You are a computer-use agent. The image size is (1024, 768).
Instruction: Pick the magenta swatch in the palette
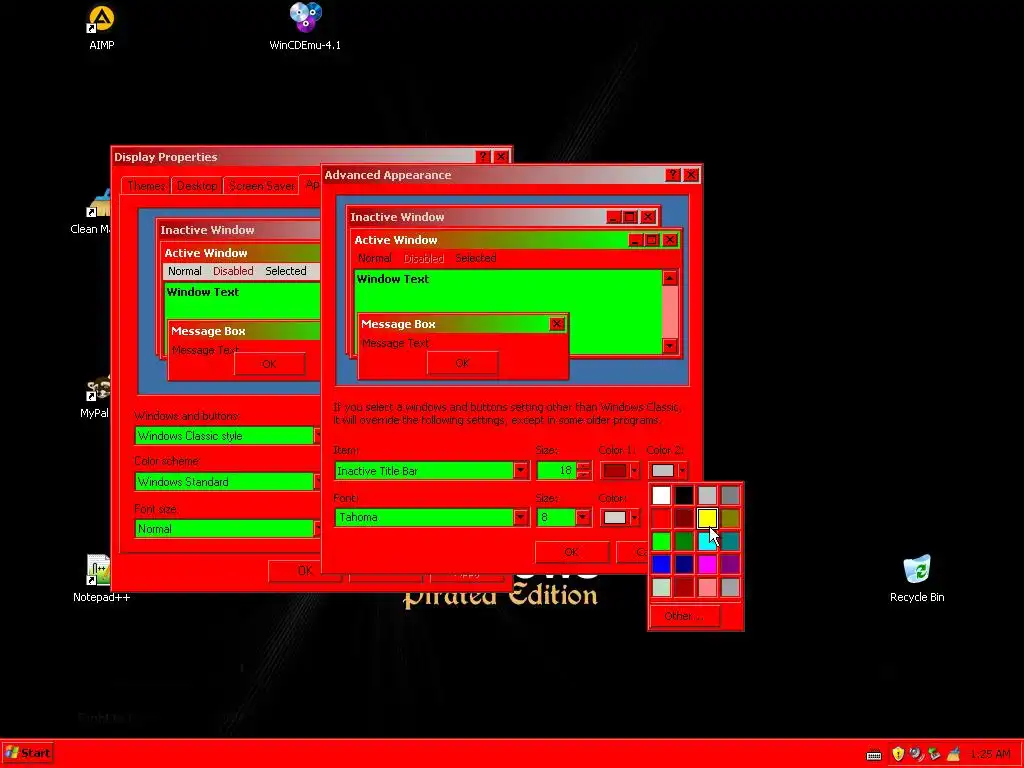(707, 564)
